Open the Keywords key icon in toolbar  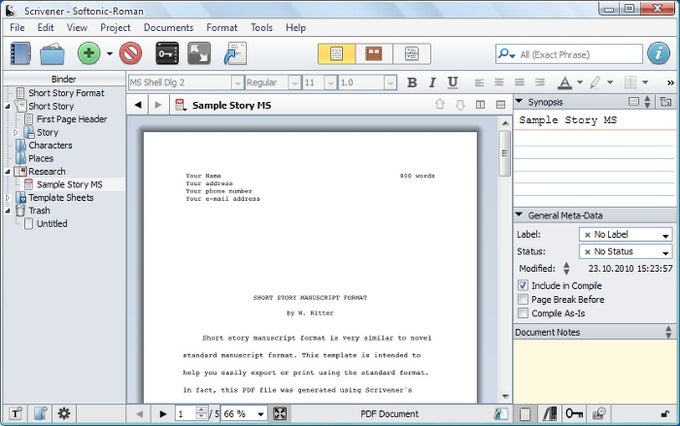(x=167, y=53)
